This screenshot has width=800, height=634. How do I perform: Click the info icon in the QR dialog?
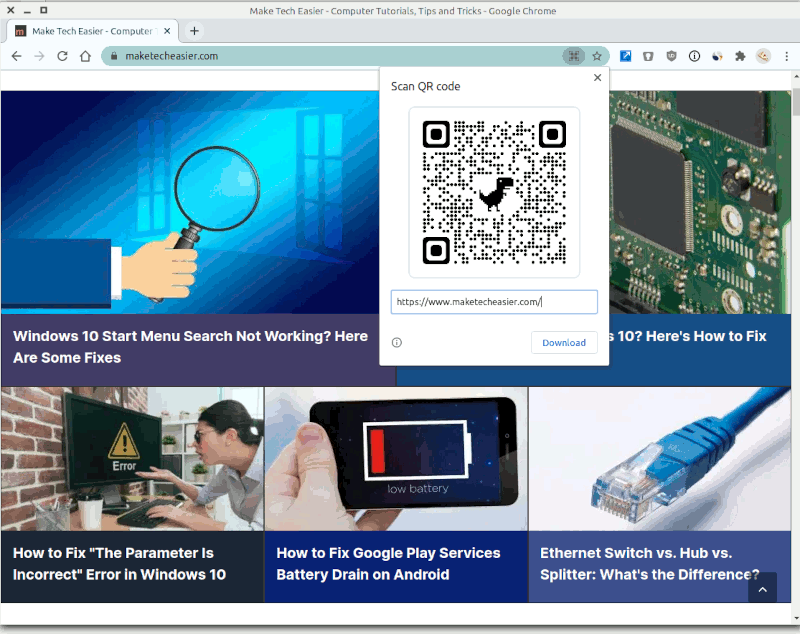tap(396, 342)
